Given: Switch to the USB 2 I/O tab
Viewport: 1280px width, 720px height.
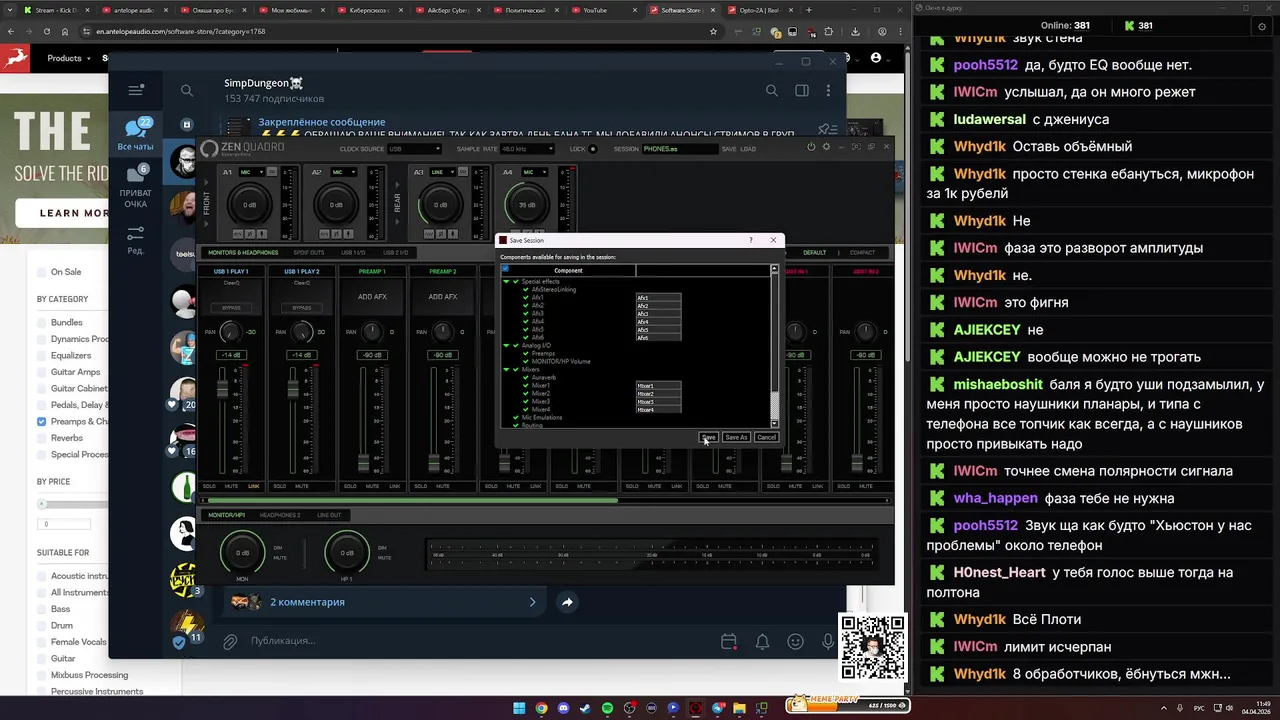Looking at the screenshot, I should (396, 253).
